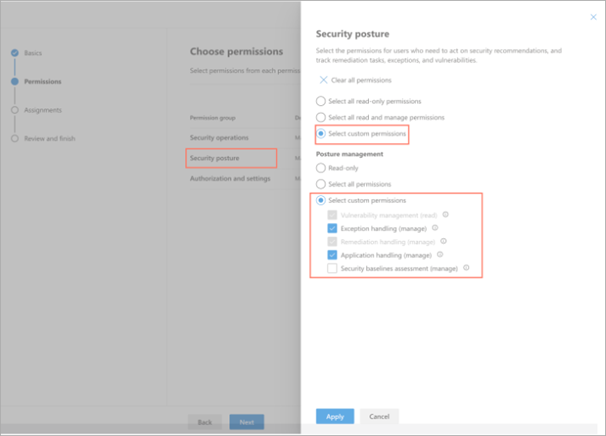
Task: Choose Select all read and manage permissions
Action: (x=320, y=117)
